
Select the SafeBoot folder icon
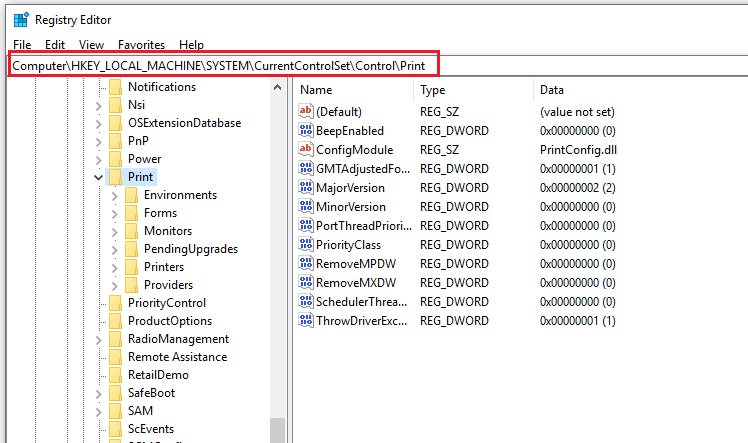coord(115,393)
